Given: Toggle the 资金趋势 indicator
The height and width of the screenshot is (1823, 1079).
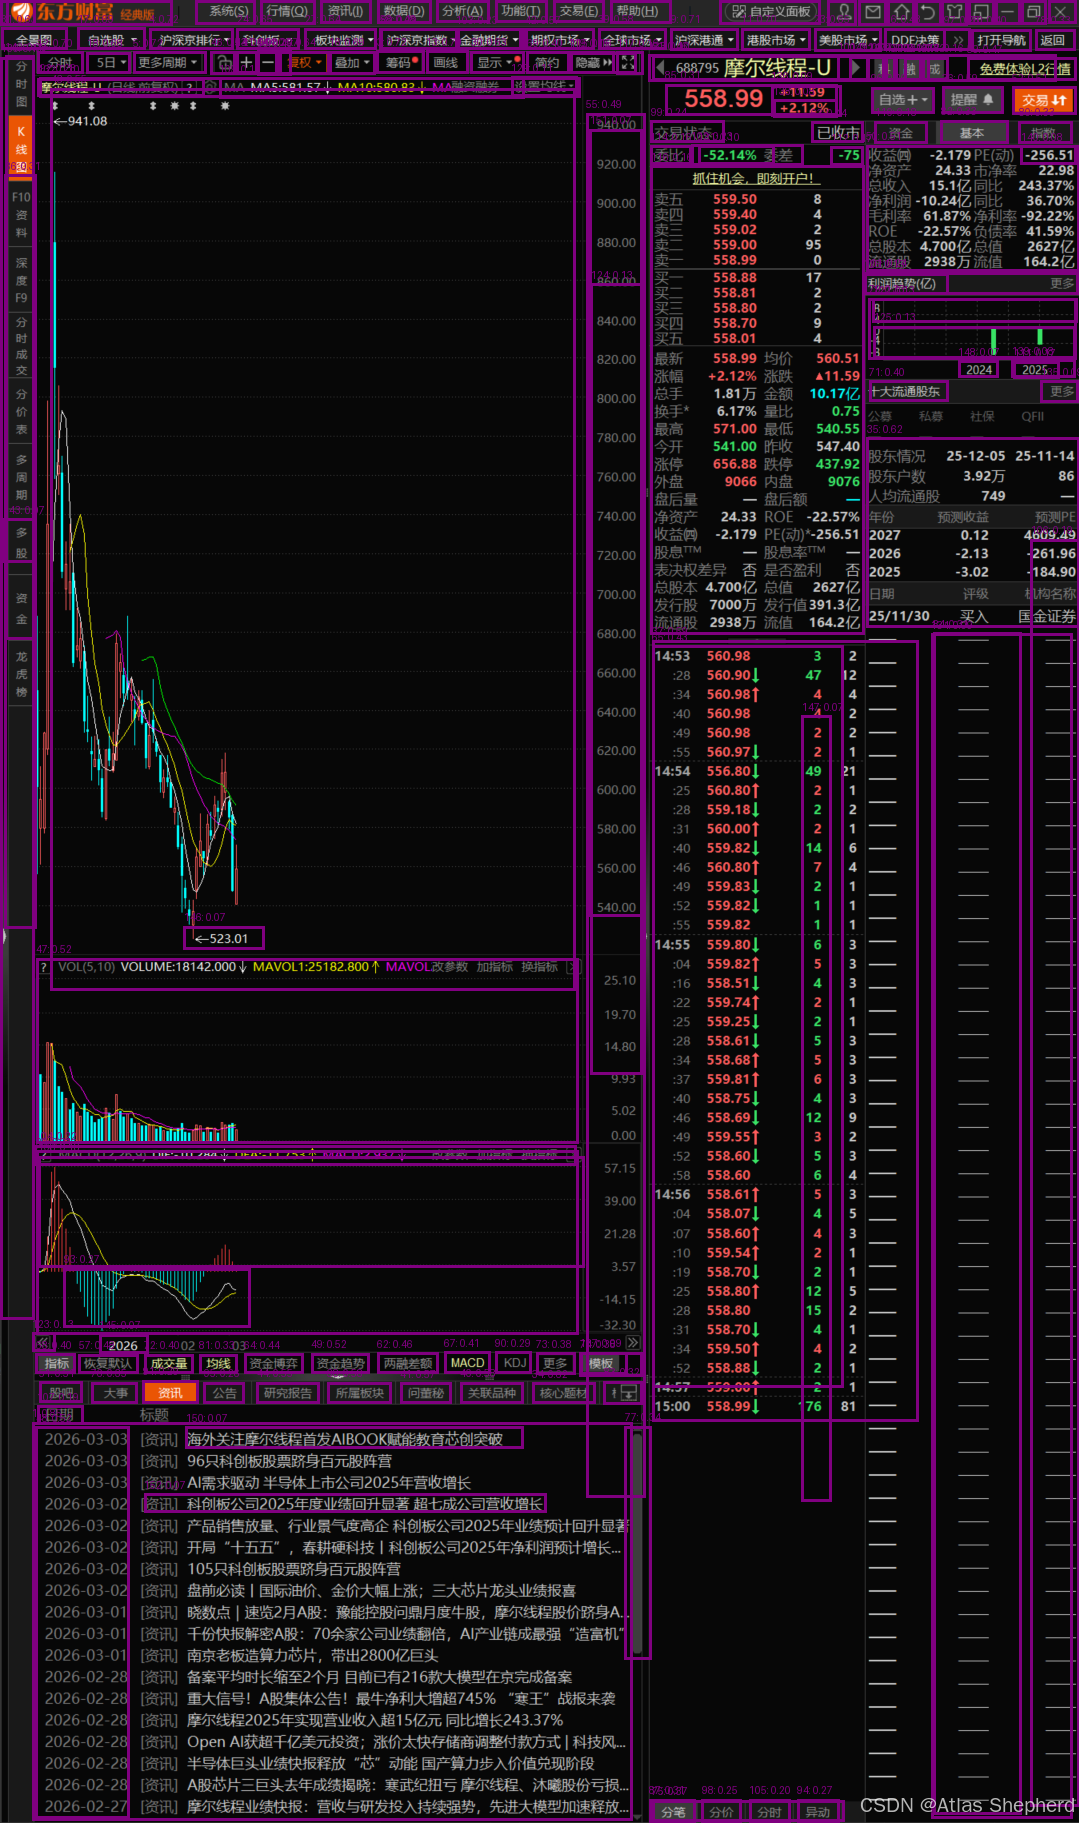Looking at the screenshot, I should [x=340, y=1363].
